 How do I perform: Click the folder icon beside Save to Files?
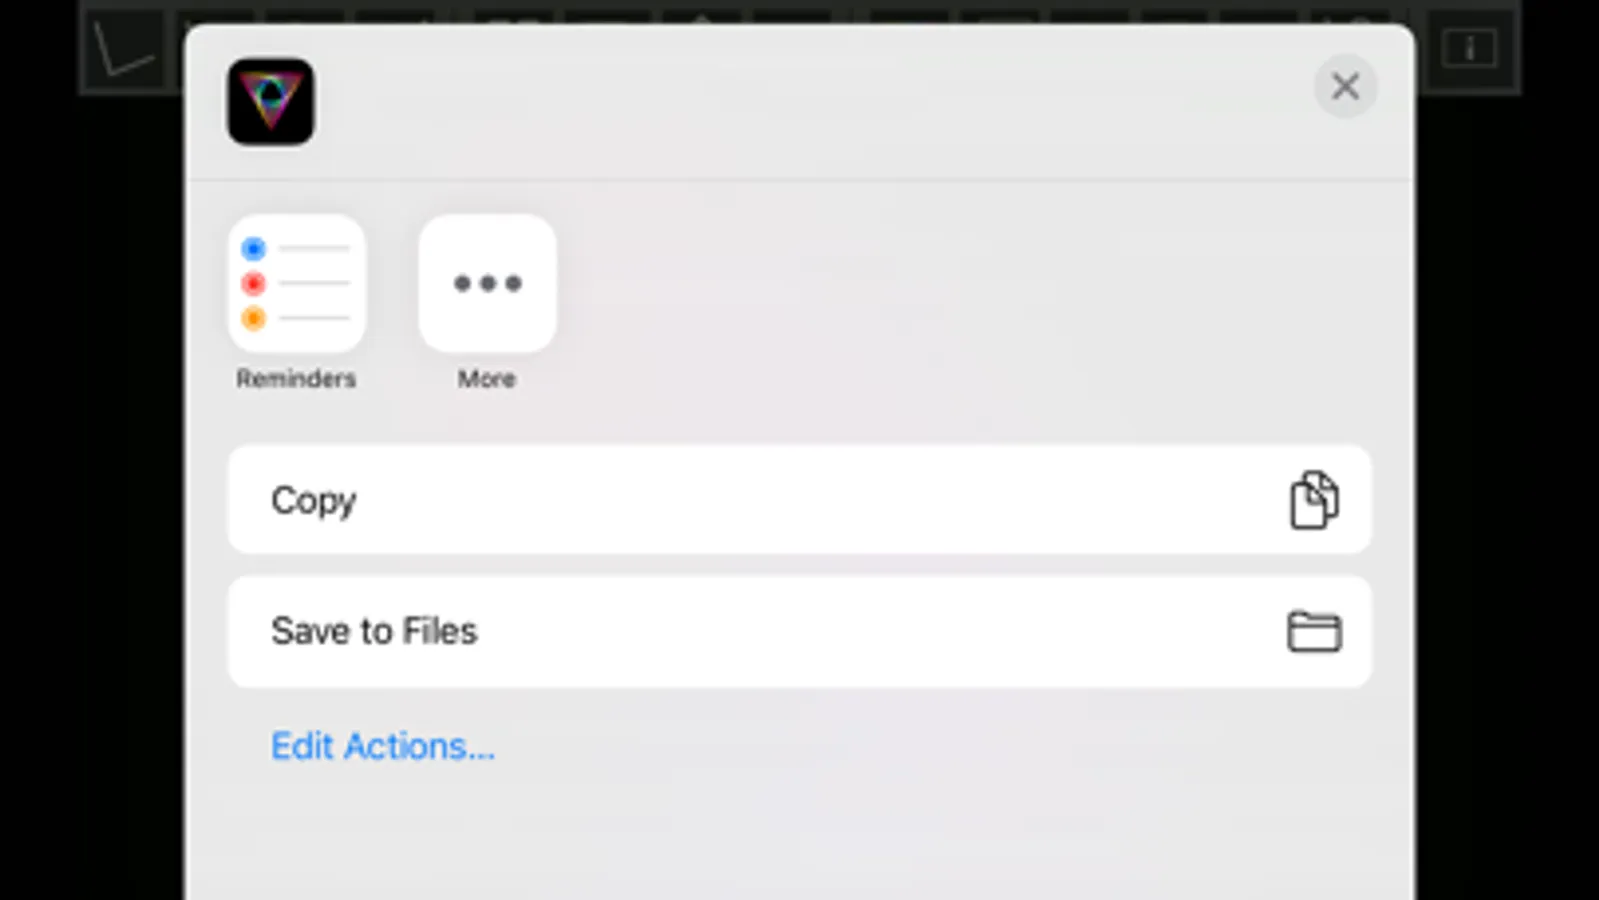(1314, 631)
